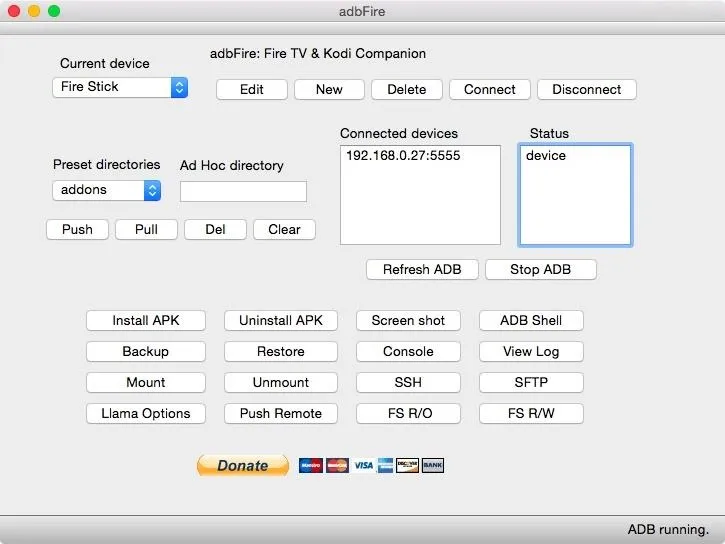The width and height of the screenshot is (725, 544).
Task: Stop the ADB server
Action: [541, 269]
